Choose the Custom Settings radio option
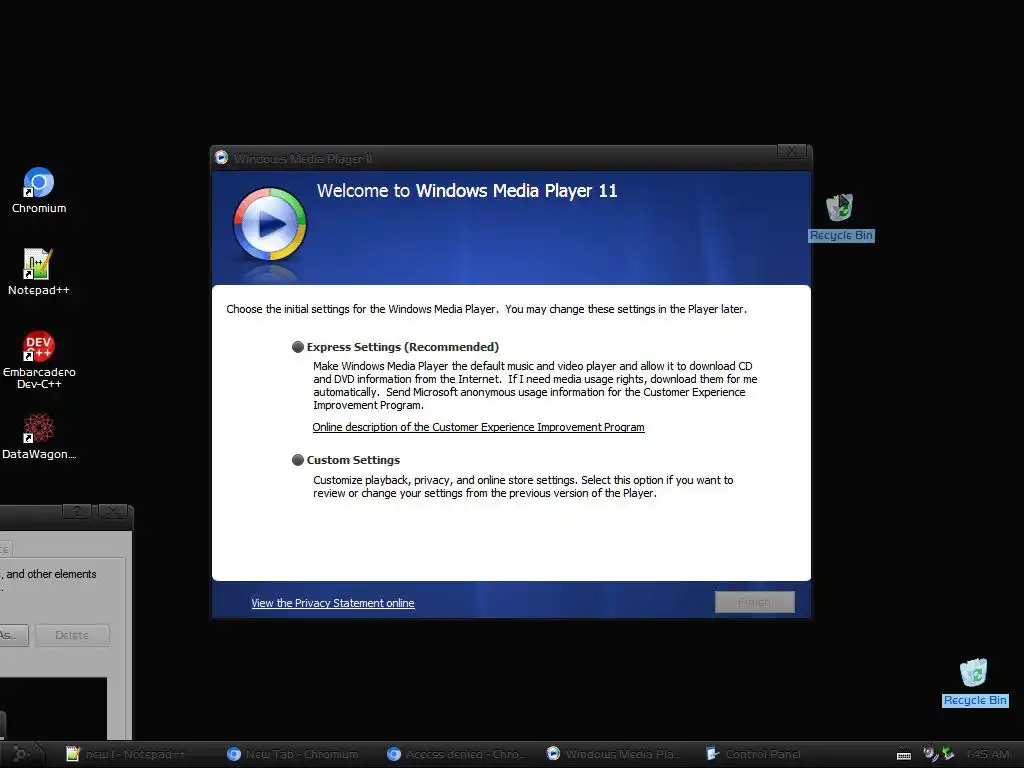Viewport: 1024px width, 768px height. coord(298,460)
